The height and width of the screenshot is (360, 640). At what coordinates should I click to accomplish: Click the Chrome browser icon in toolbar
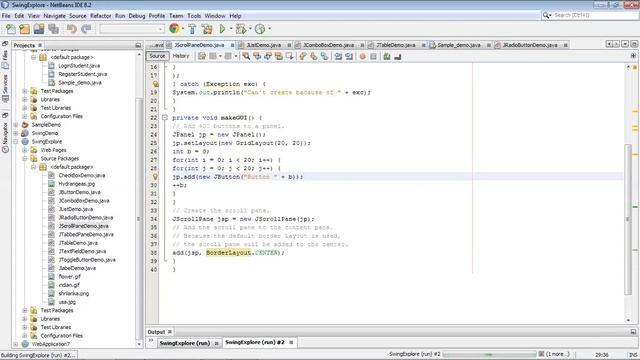click(174, 29)
